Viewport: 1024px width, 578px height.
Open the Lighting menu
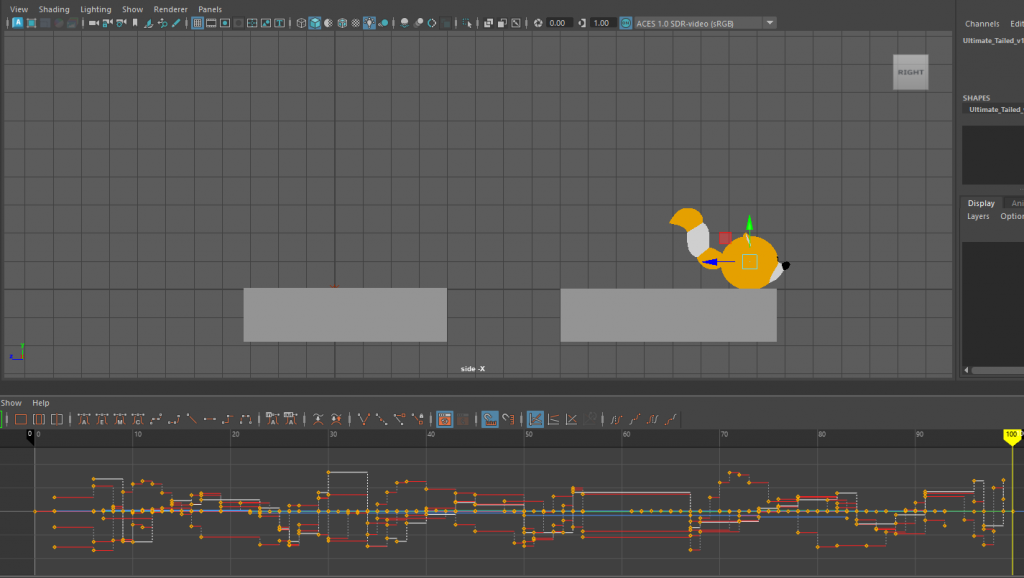coord(96,9)
